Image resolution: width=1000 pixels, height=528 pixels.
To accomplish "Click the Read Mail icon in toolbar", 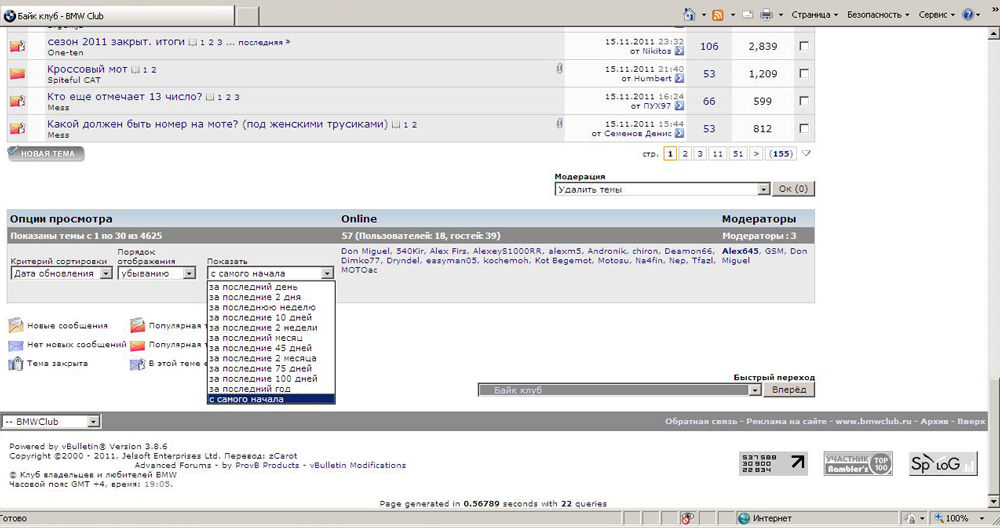I will [x=747, y=15].
